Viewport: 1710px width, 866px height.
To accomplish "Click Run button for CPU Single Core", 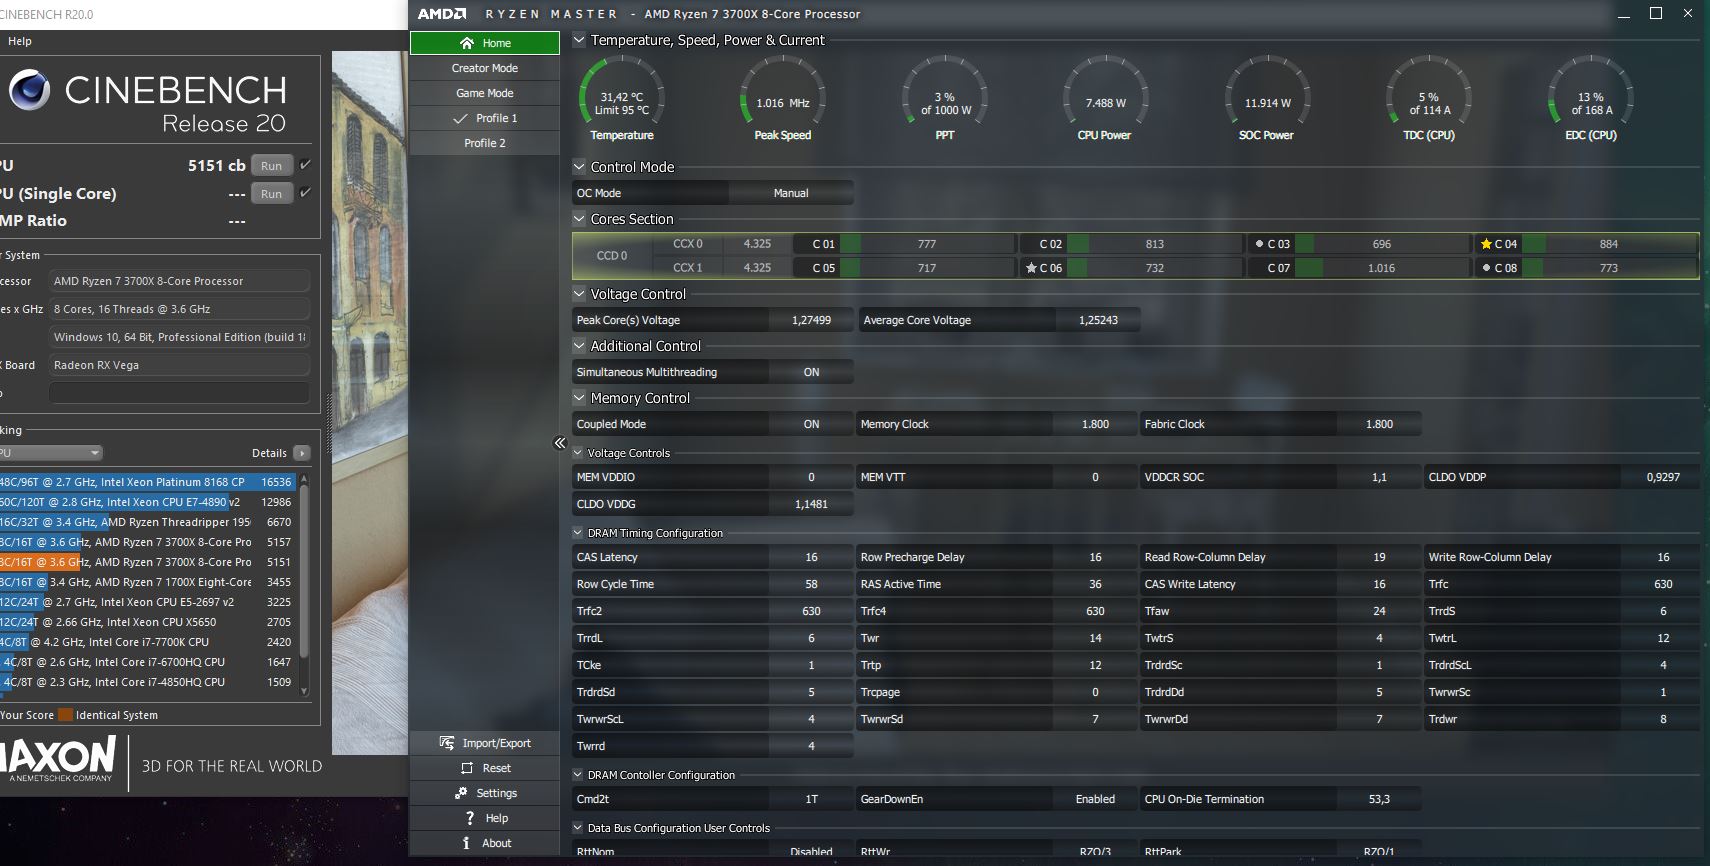I will click(x=272, y=194).
